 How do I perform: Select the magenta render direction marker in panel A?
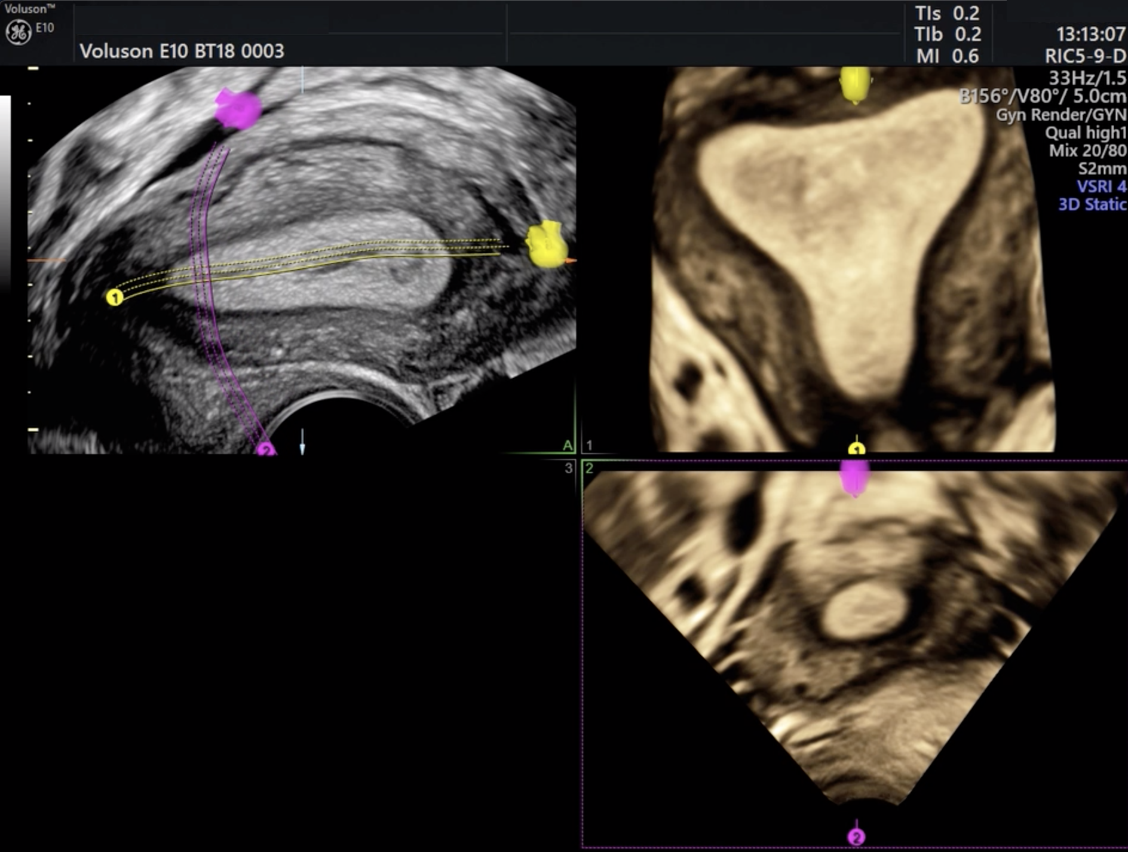tap(238, 109)
